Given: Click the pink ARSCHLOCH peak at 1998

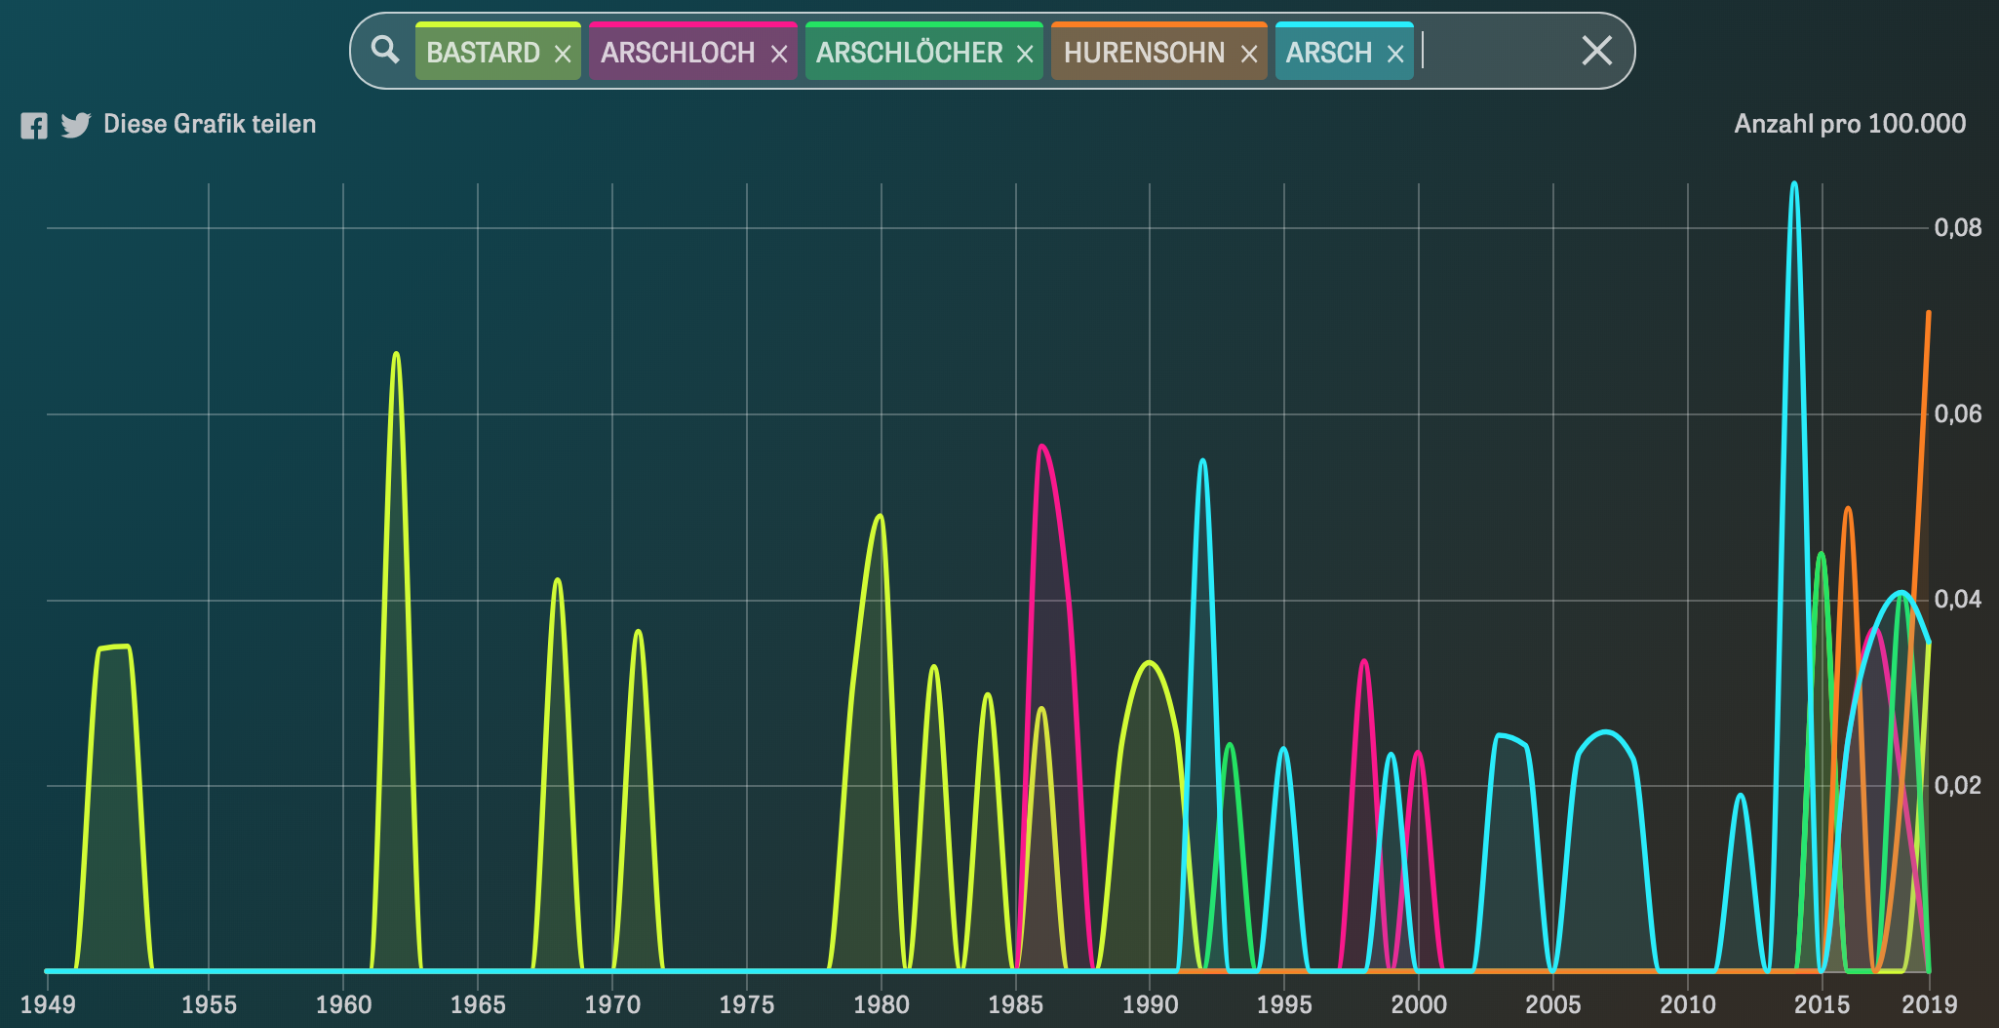Looking at the screenshot, I should coord(1364,661).
